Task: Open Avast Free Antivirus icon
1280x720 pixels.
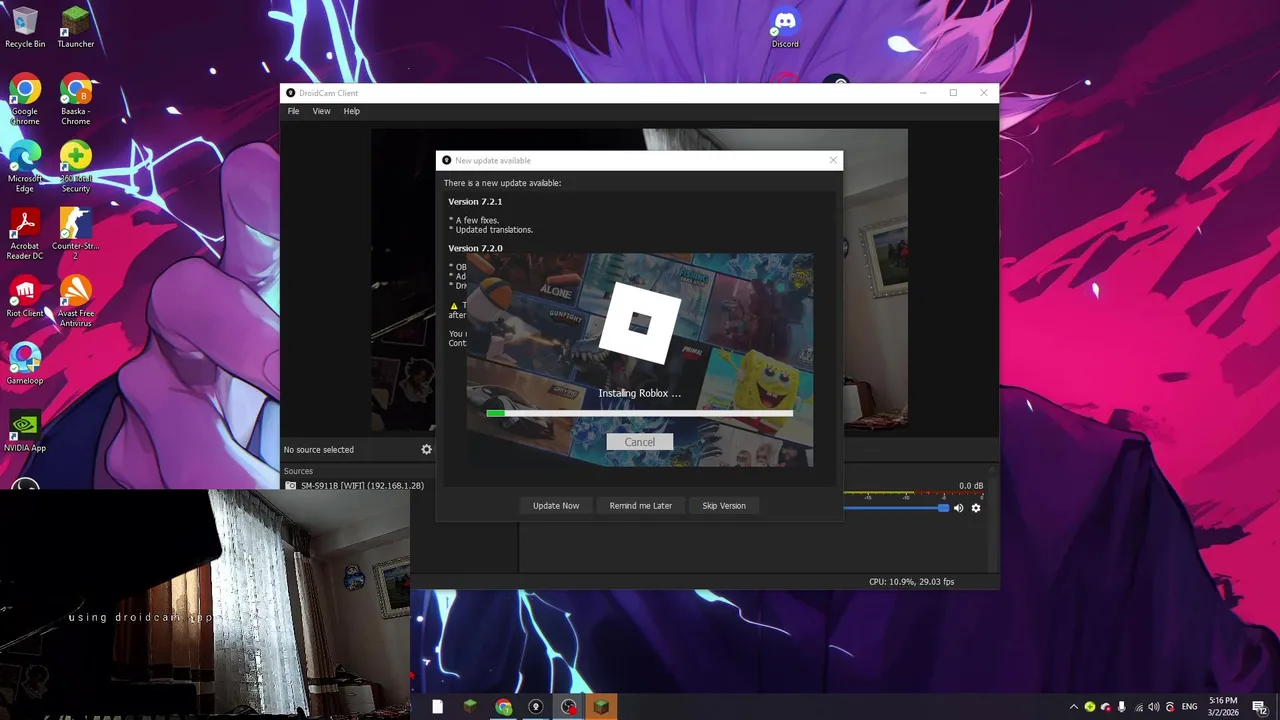Action: click(75, 301)
